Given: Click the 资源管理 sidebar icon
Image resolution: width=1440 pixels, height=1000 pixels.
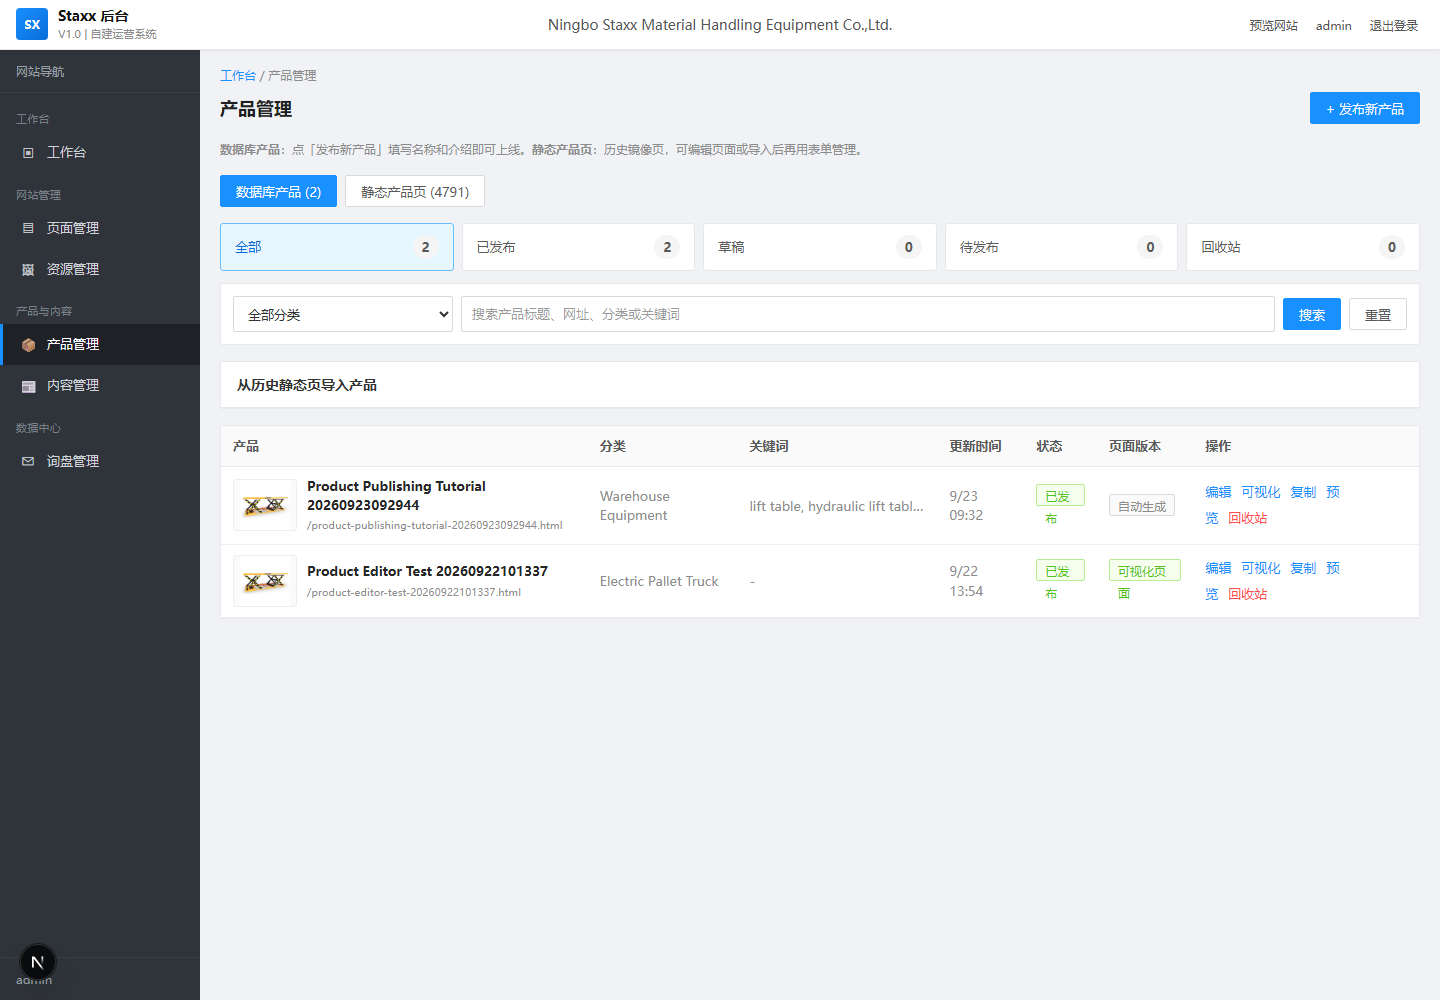Looking at the screenshot, I should [28, 269].
